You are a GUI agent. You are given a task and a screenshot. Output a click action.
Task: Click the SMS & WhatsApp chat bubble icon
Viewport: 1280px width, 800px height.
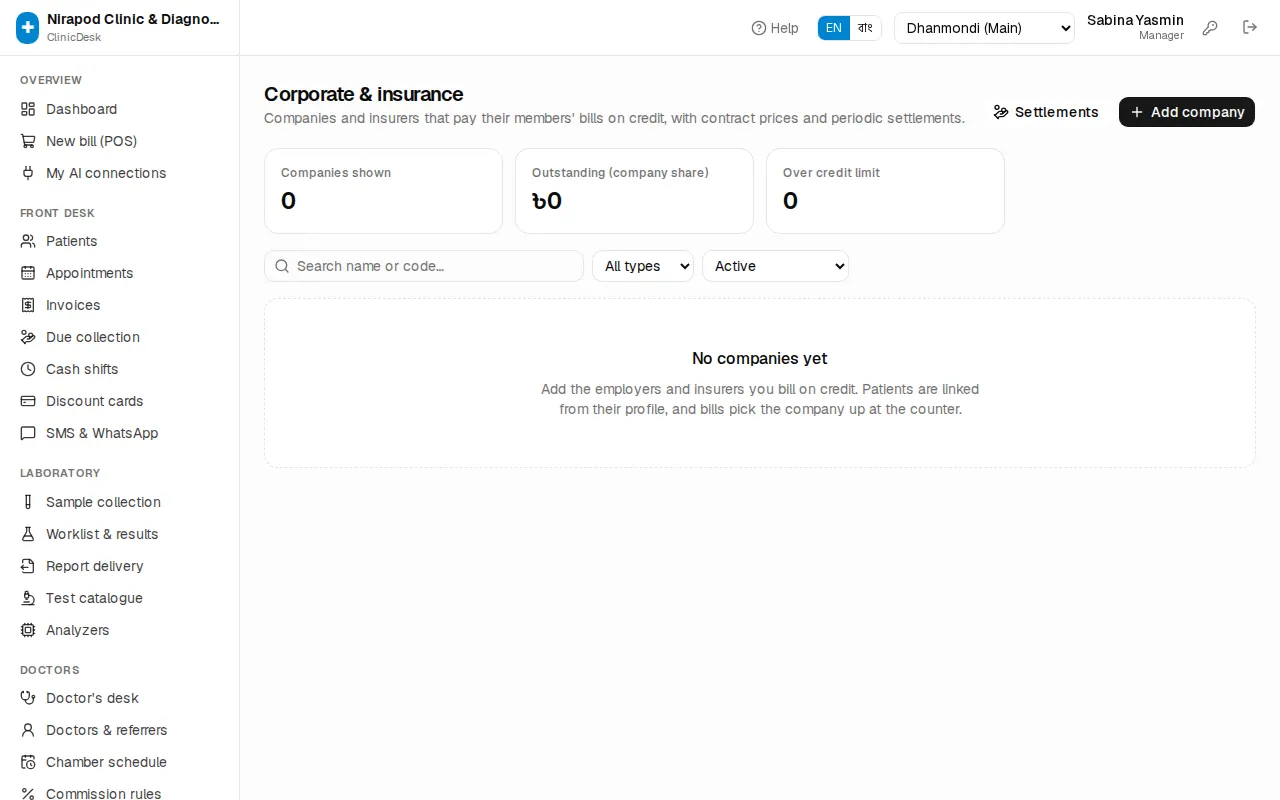click(28, 433)
